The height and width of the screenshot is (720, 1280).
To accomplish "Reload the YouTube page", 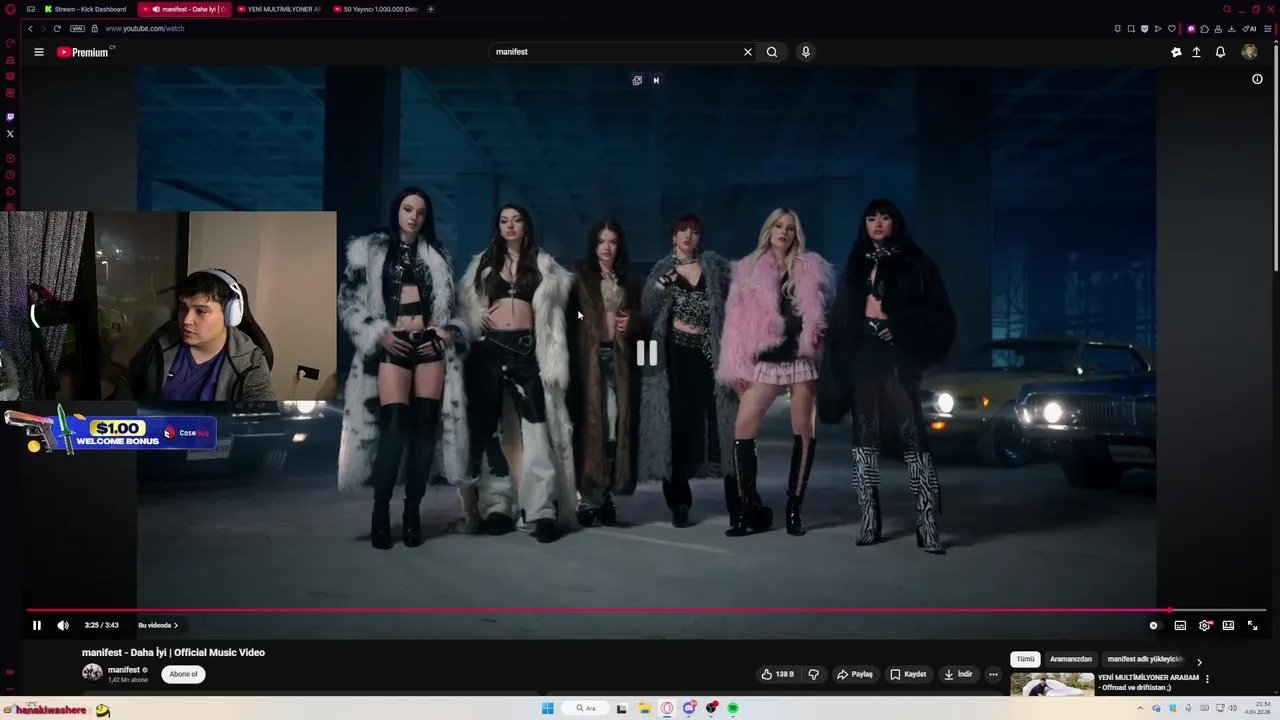I will click(x=57, y=28).
